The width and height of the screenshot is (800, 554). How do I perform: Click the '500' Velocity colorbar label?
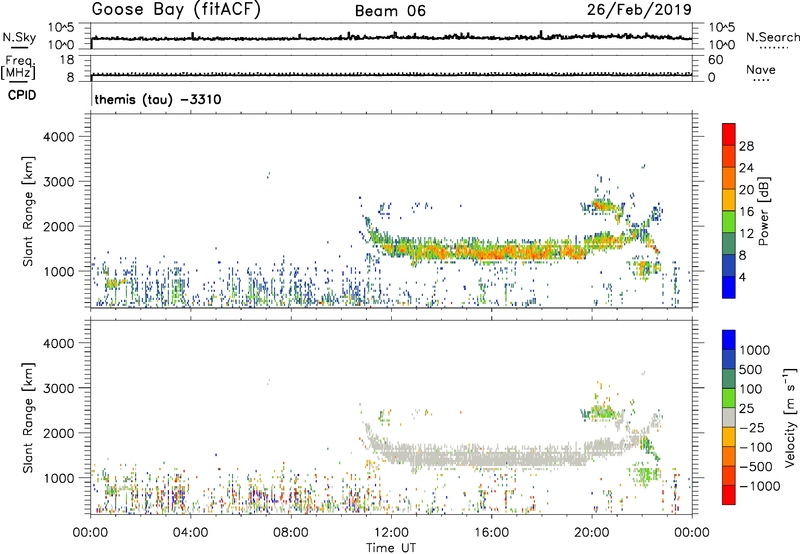tap(750, 370)
